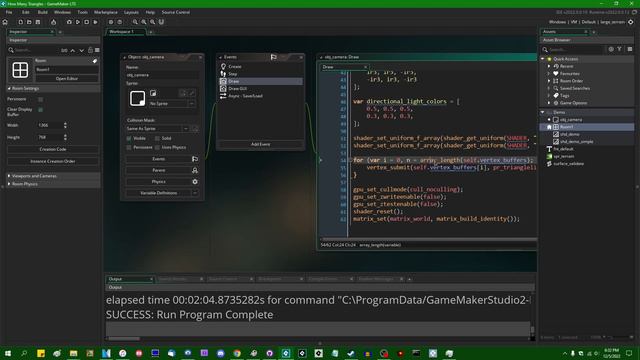
Task: Toggle the Uses Physics checkbox
Action: tap(157, 147)
